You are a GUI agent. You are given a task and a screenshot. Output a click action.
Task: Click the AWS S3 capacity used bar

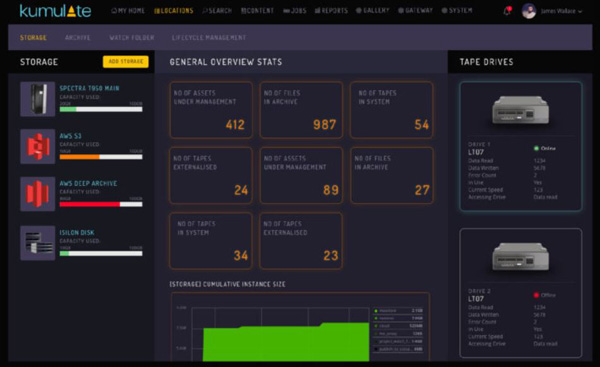click(101, 157)
